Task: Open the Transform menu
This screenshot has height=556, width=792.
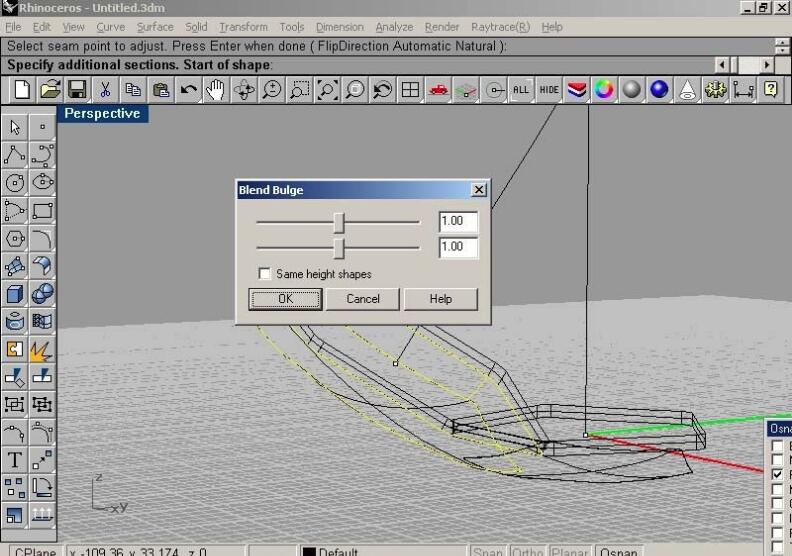Action: point(243,27)
